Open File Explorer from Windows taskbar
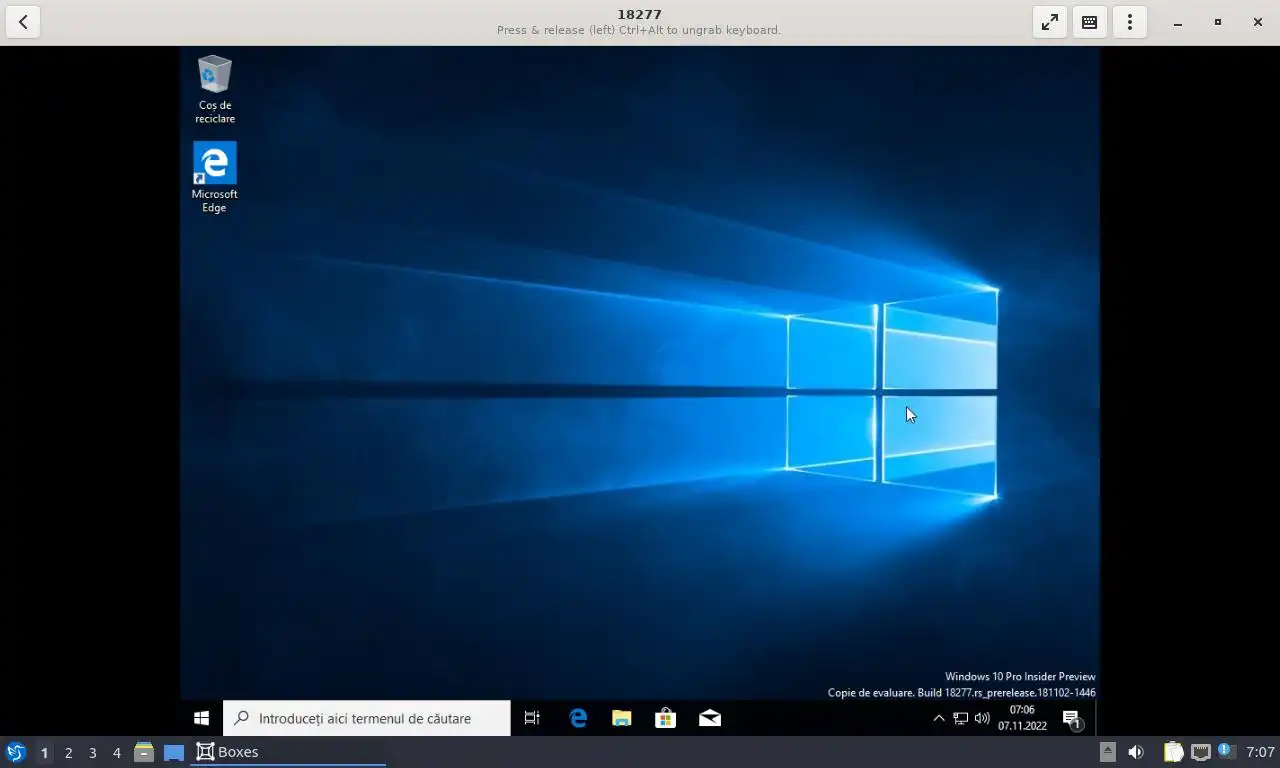The height and width of the screenshot is (768, 1280). click(x=622, y=718)
